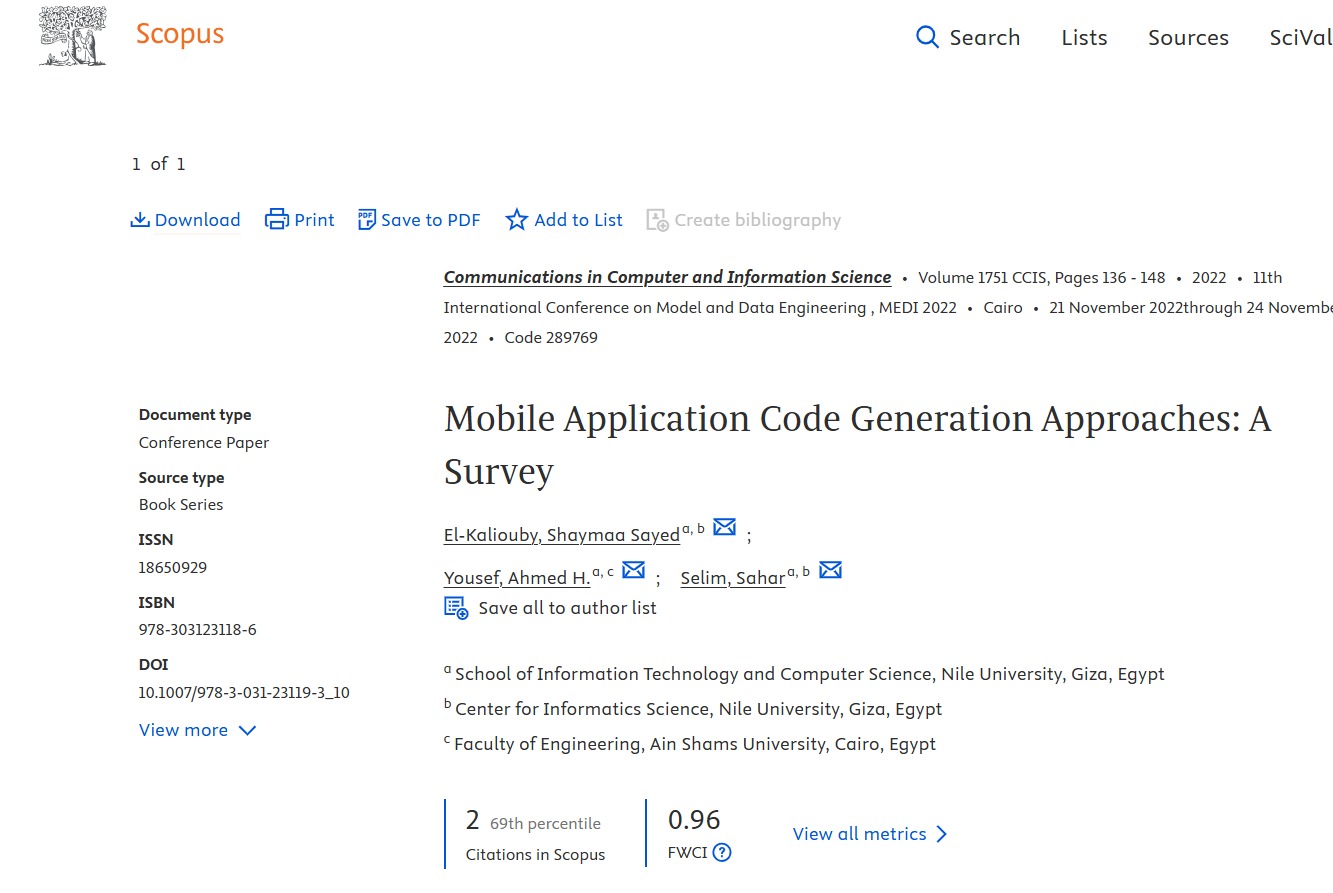This screenshot has width=1333, height=893.
Task: Expand View more document details
Action: tap(197, 730)
